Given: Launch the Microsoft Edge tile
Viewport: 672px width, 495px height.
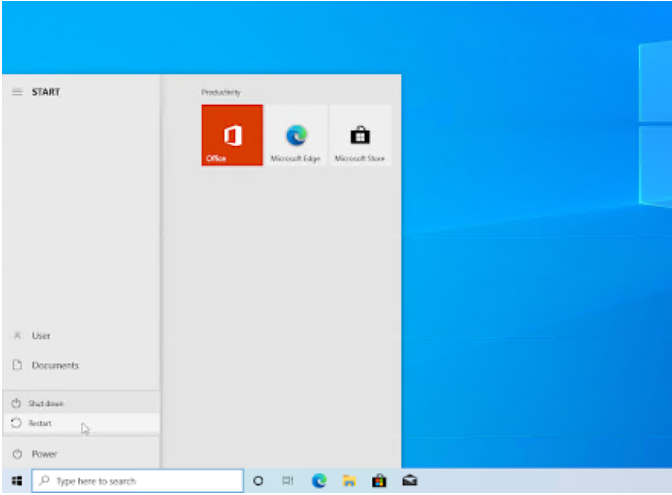Looking at the screenshot, I should tap(295, 135).
